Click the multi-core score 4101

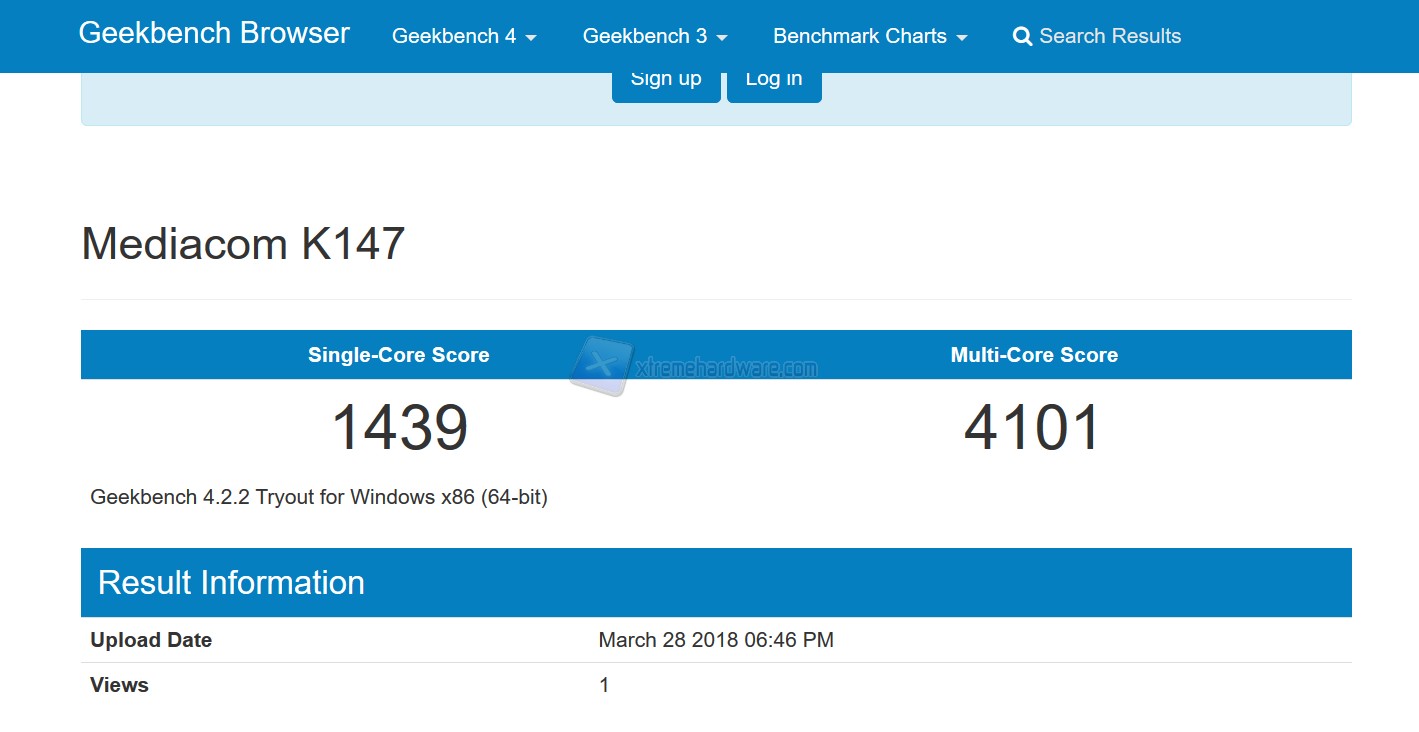click(1034, 426)
